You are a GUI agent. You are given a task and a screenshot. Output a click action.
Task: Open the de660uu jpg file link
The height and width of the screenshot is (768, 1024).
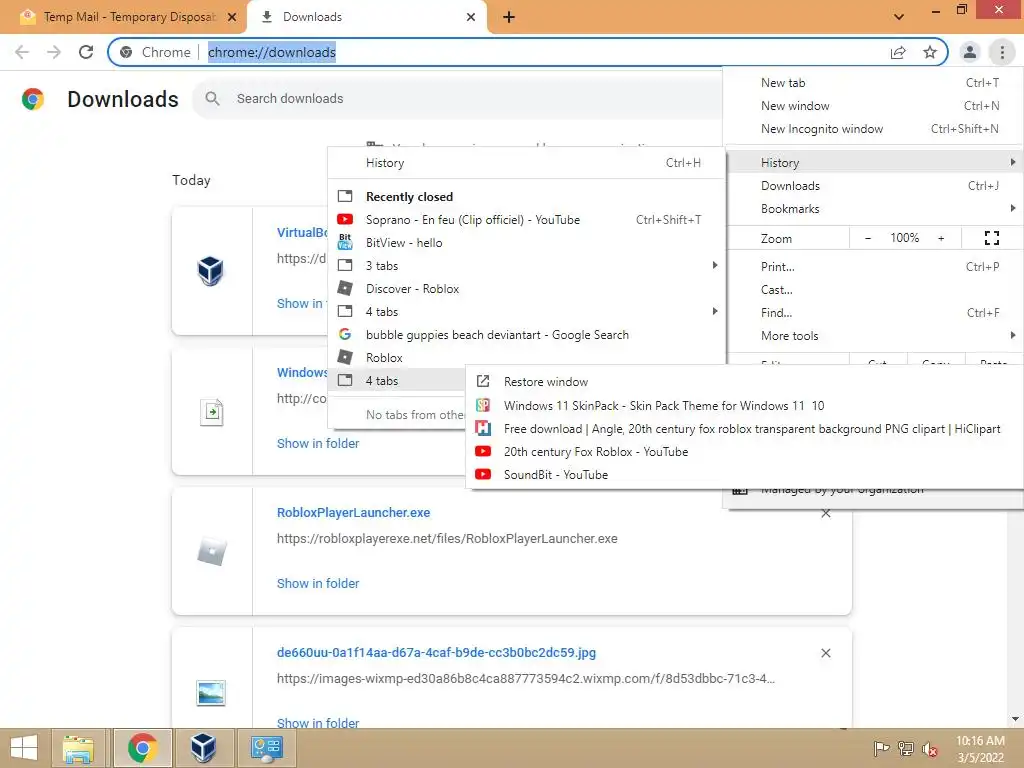click(x=436, y=652)
